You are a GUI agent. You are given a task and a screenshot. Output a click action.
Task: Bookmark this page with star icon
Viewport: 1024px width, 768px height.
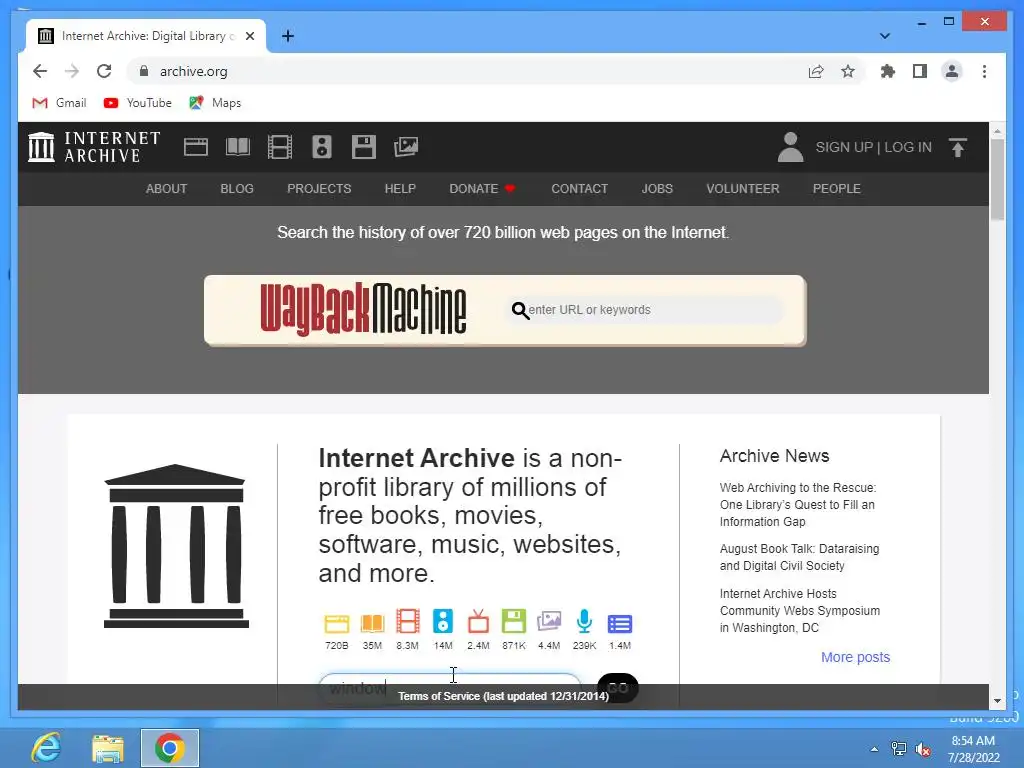pyautogui.click(x=848, y=71)
